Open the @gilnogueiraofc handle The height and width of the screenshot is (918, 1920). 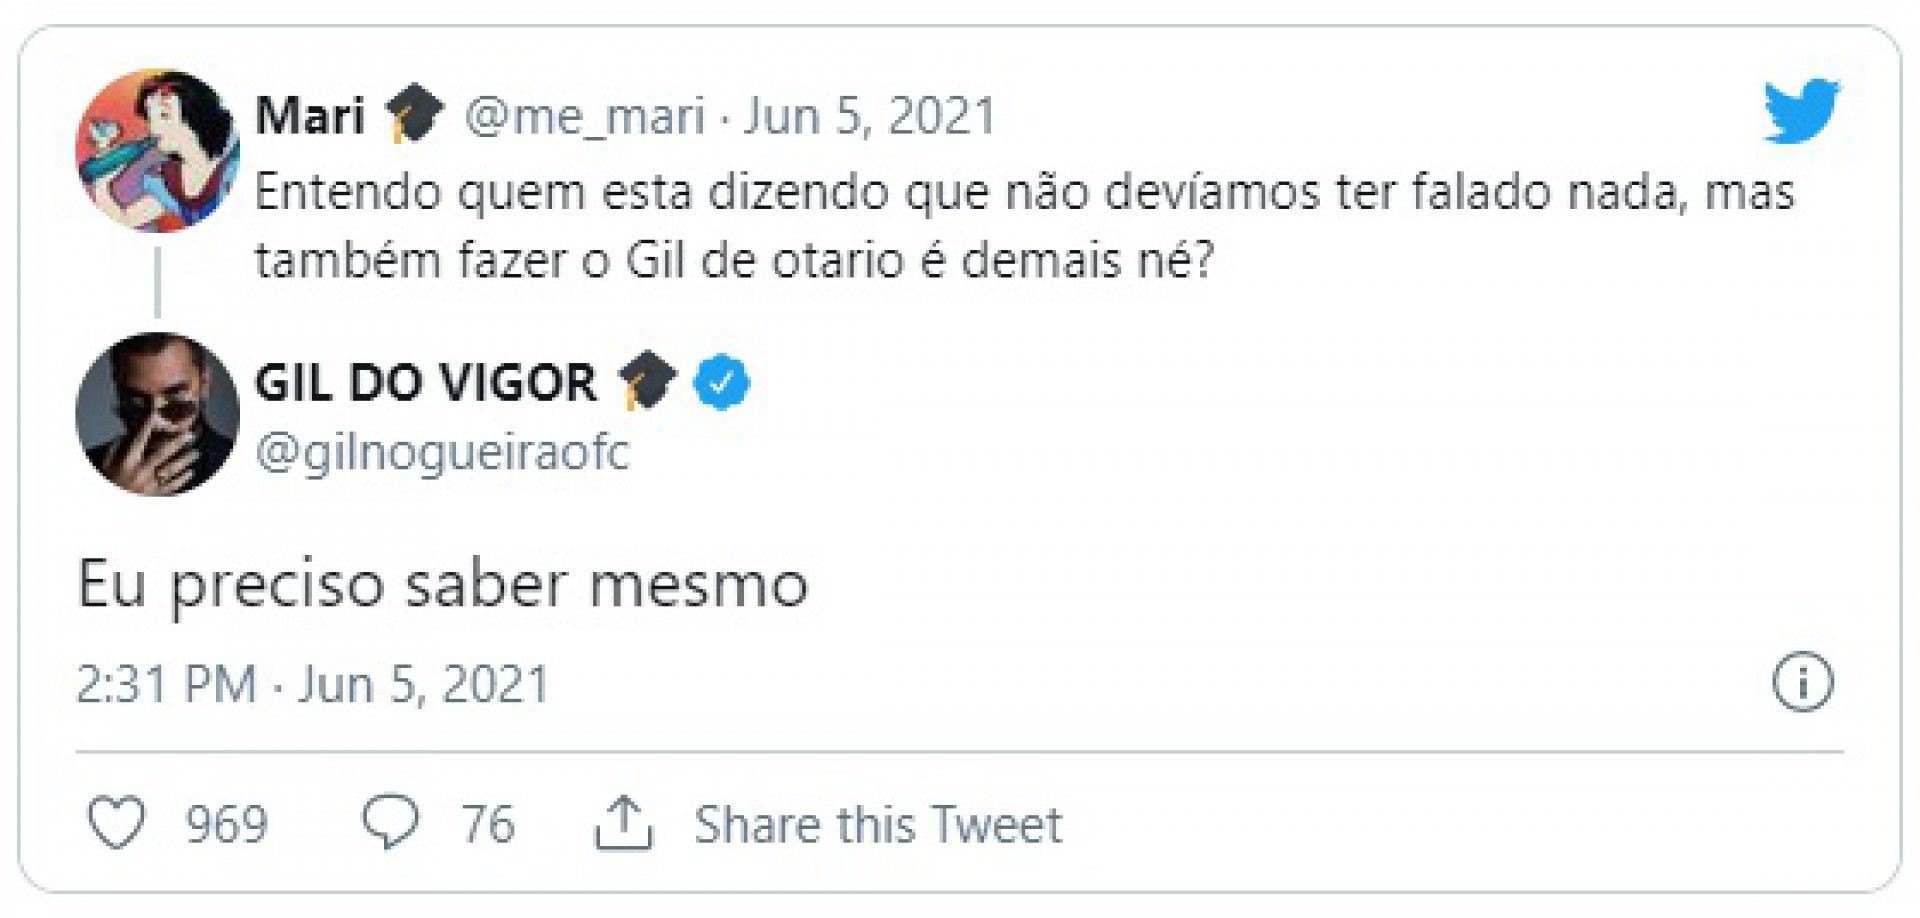pos(442,452)
